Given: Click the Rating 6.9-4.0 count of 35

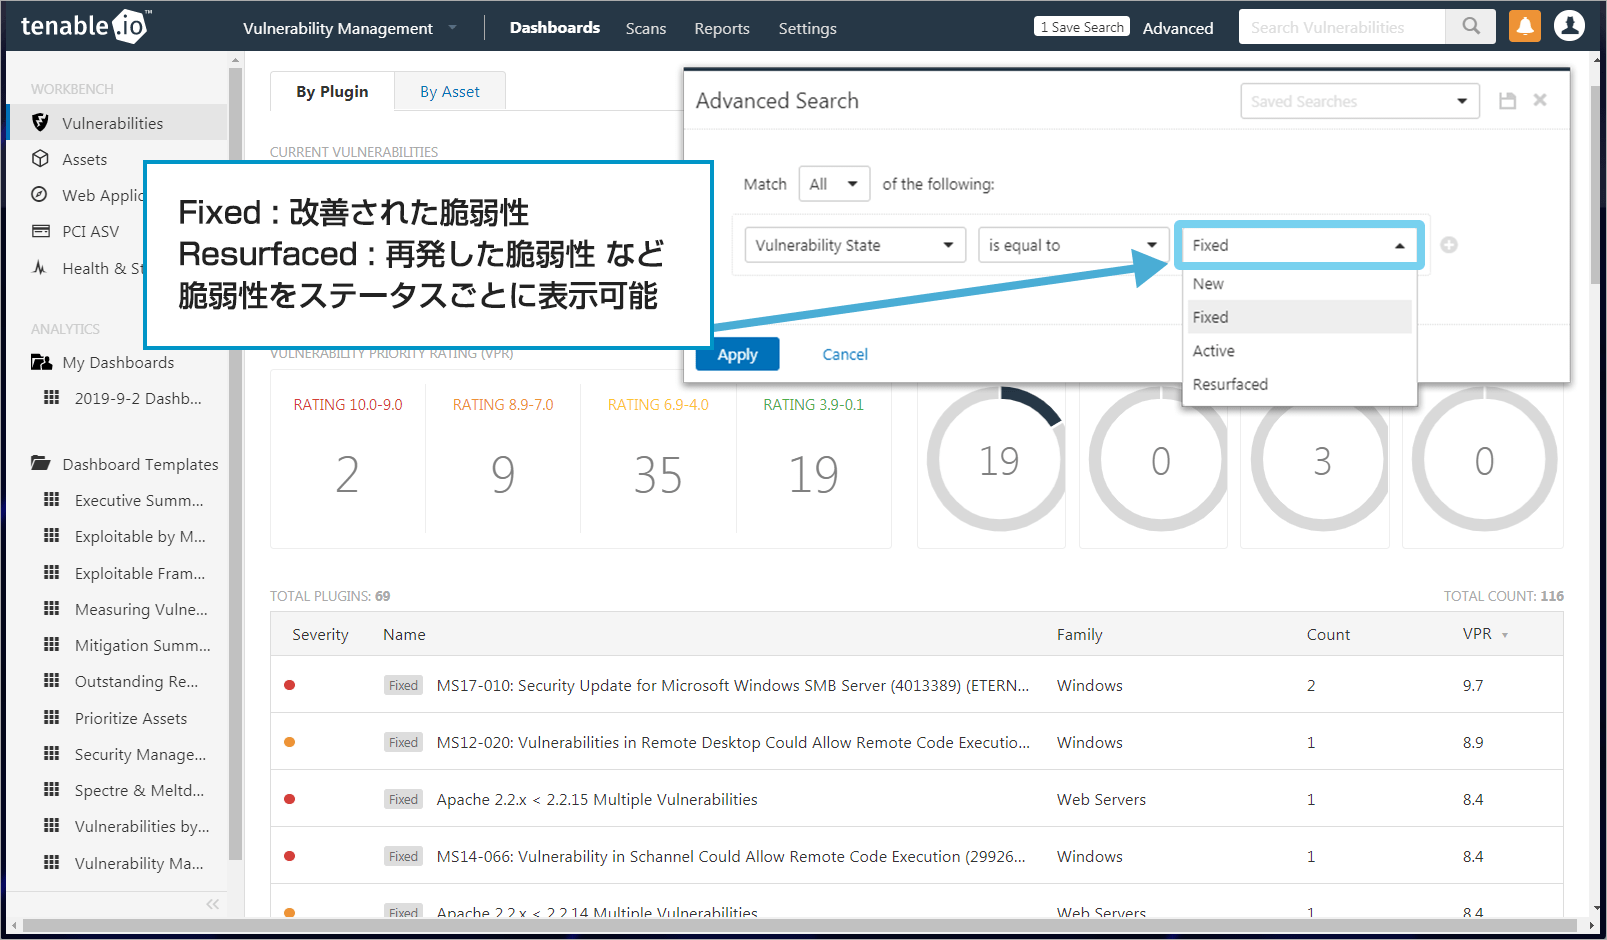Looking at the screenshot, I should 658,474.
